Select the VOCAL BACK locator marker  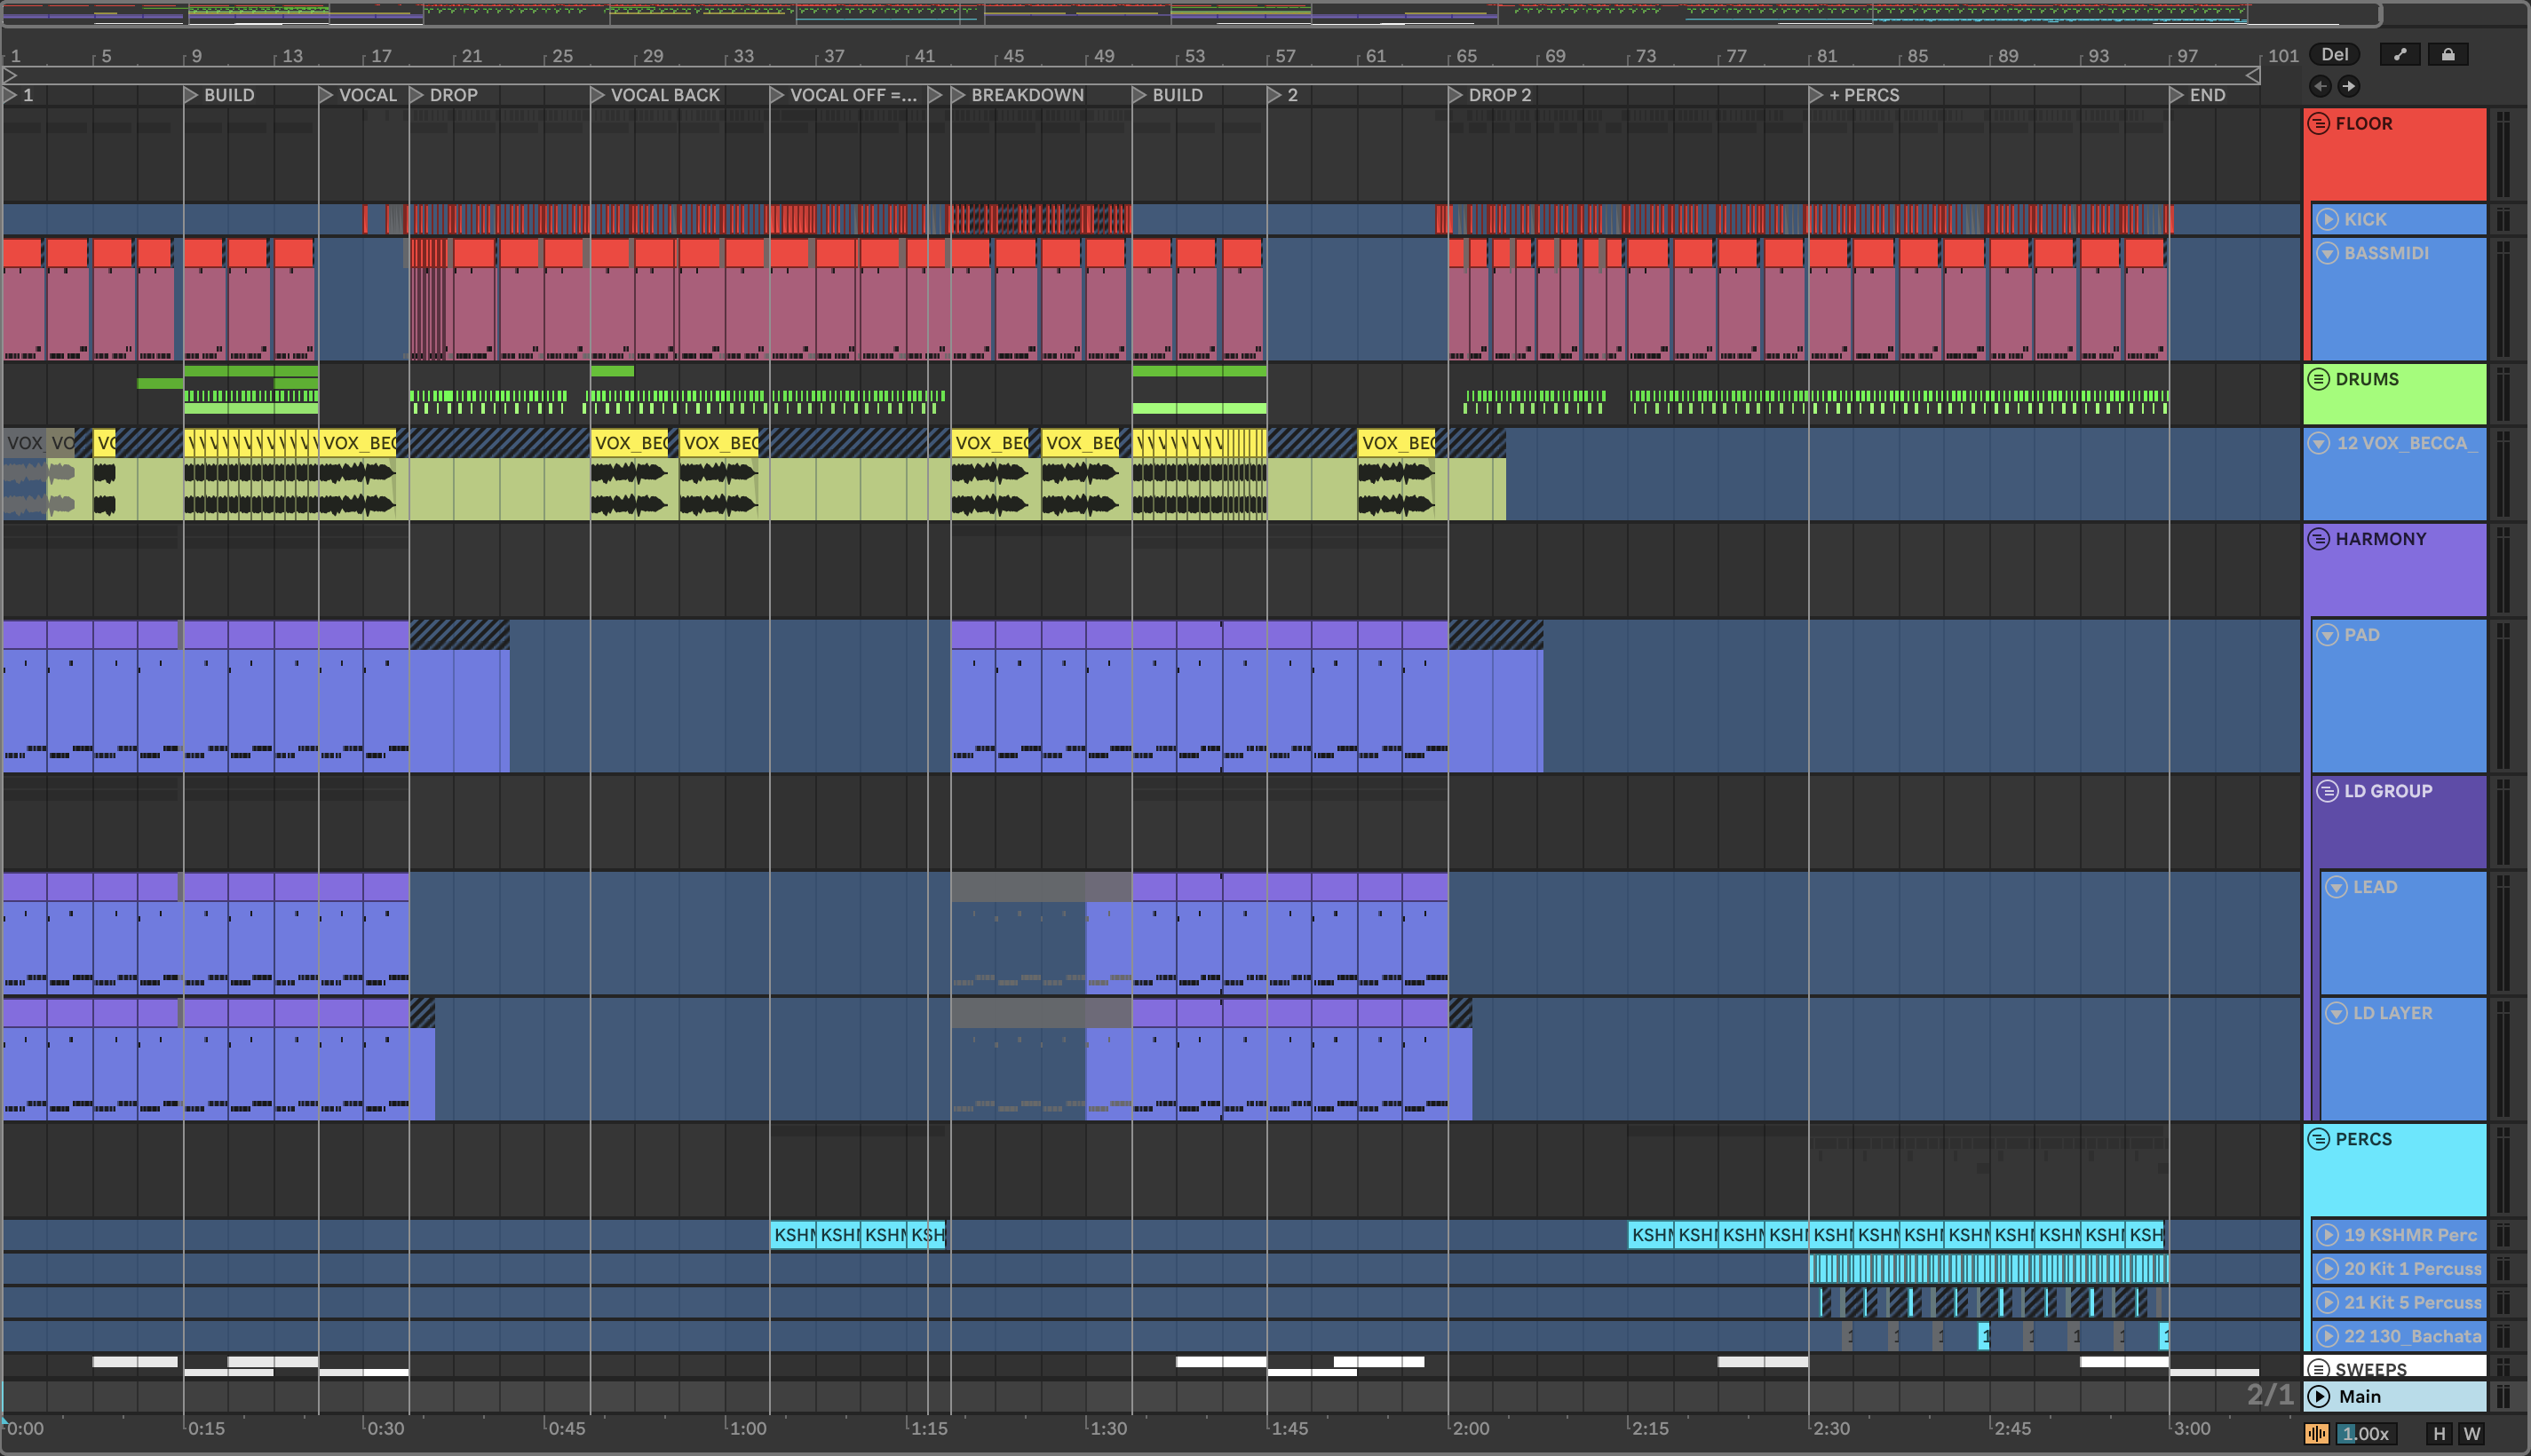597,95
